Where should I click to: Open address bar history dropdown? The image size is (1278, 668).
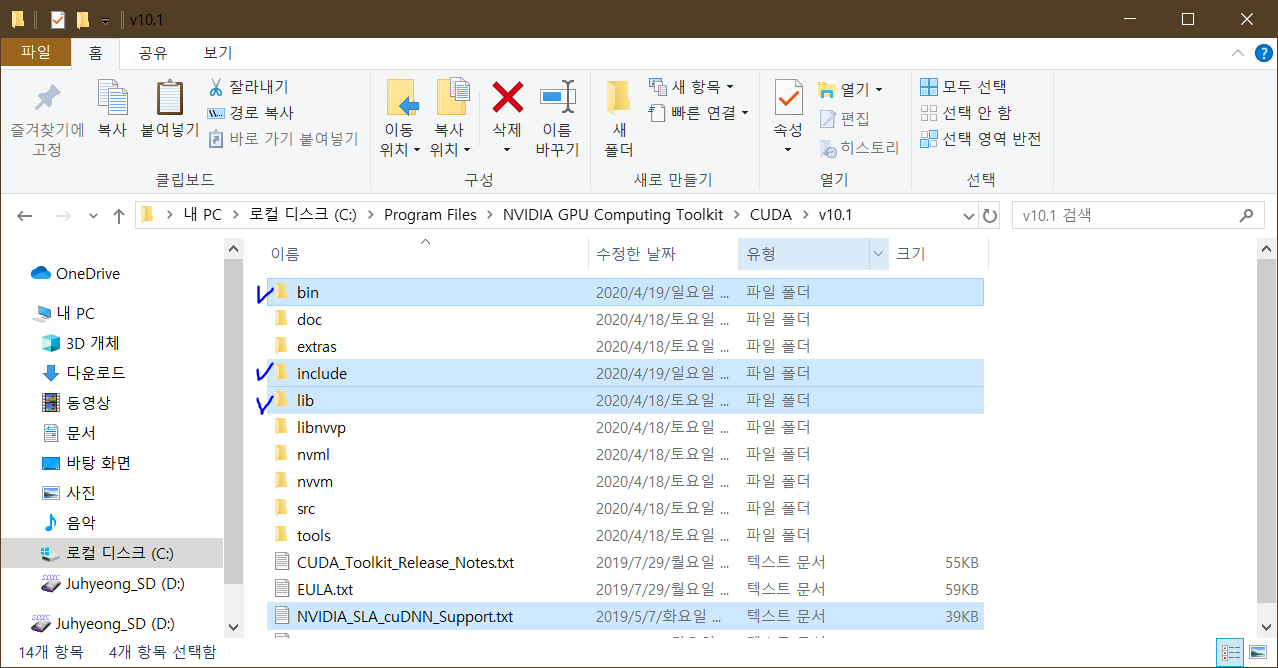[x=969, y=216]
